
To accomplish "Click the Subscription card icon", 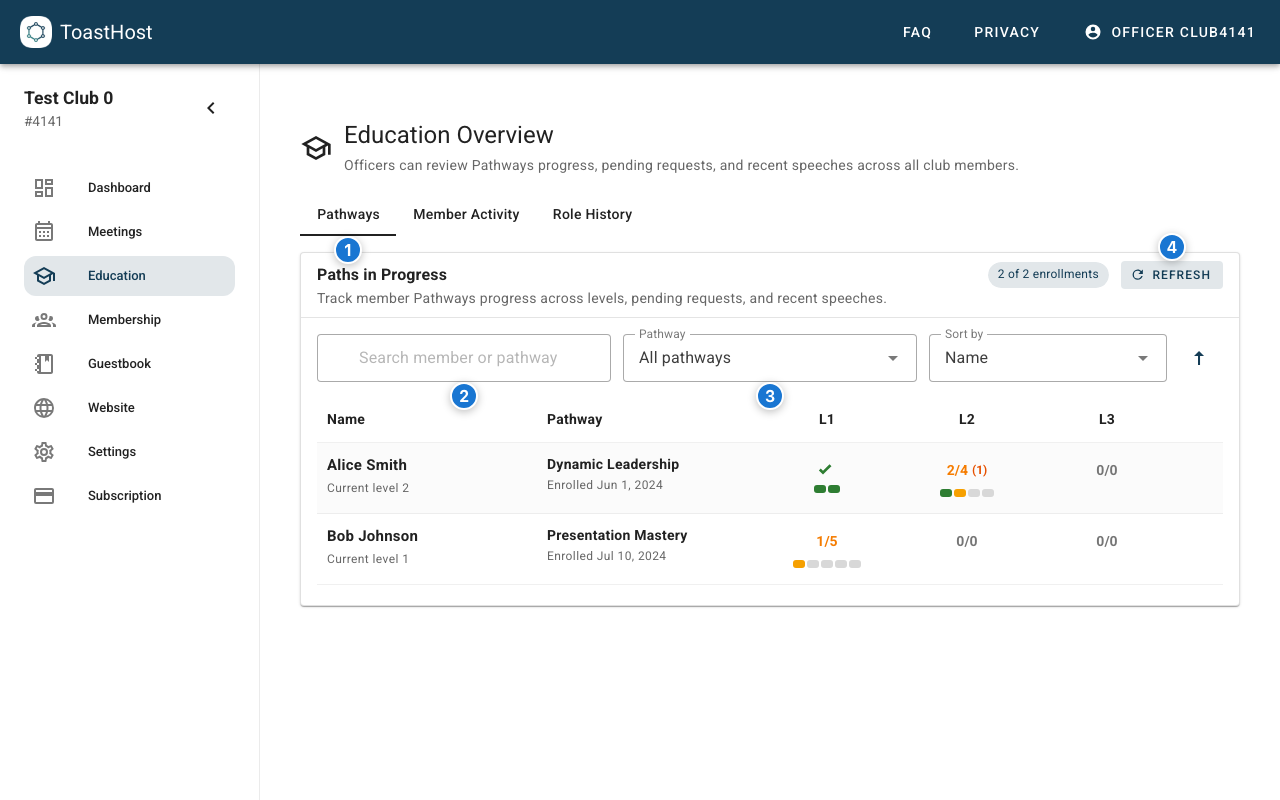I will click(x=44, y=495).
